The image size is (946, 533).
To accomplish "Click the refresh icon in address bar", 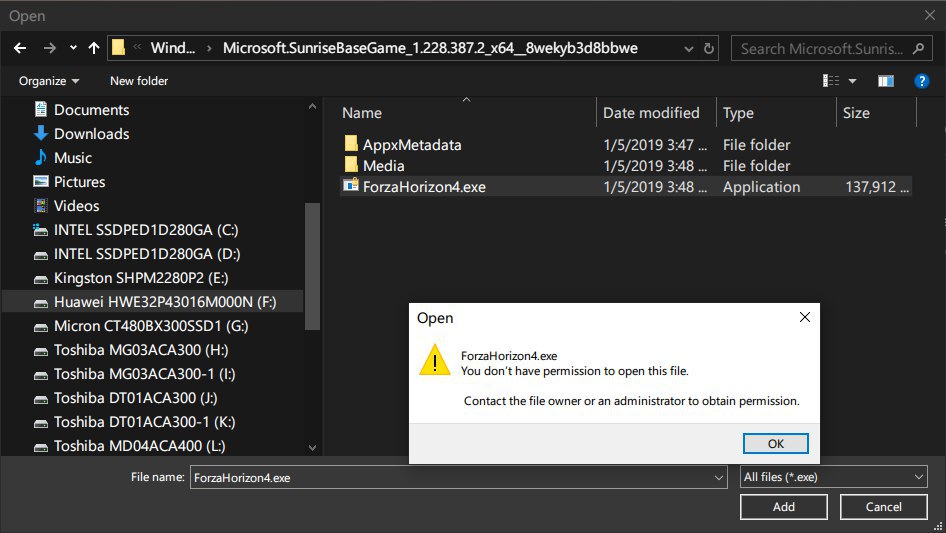I will [x=709, y=48].
